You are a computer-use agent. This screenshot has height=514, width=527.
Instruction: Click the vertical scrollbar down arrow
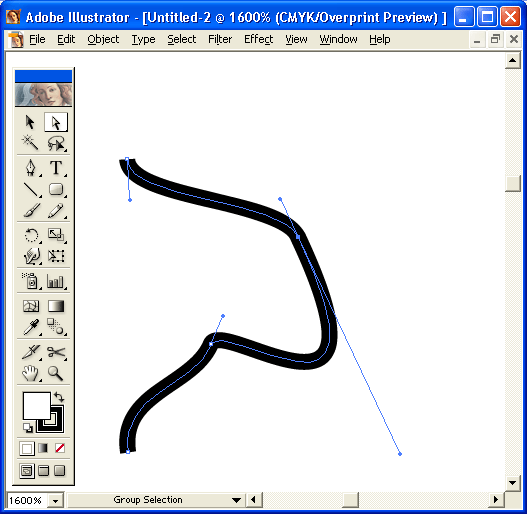[513, 483]
